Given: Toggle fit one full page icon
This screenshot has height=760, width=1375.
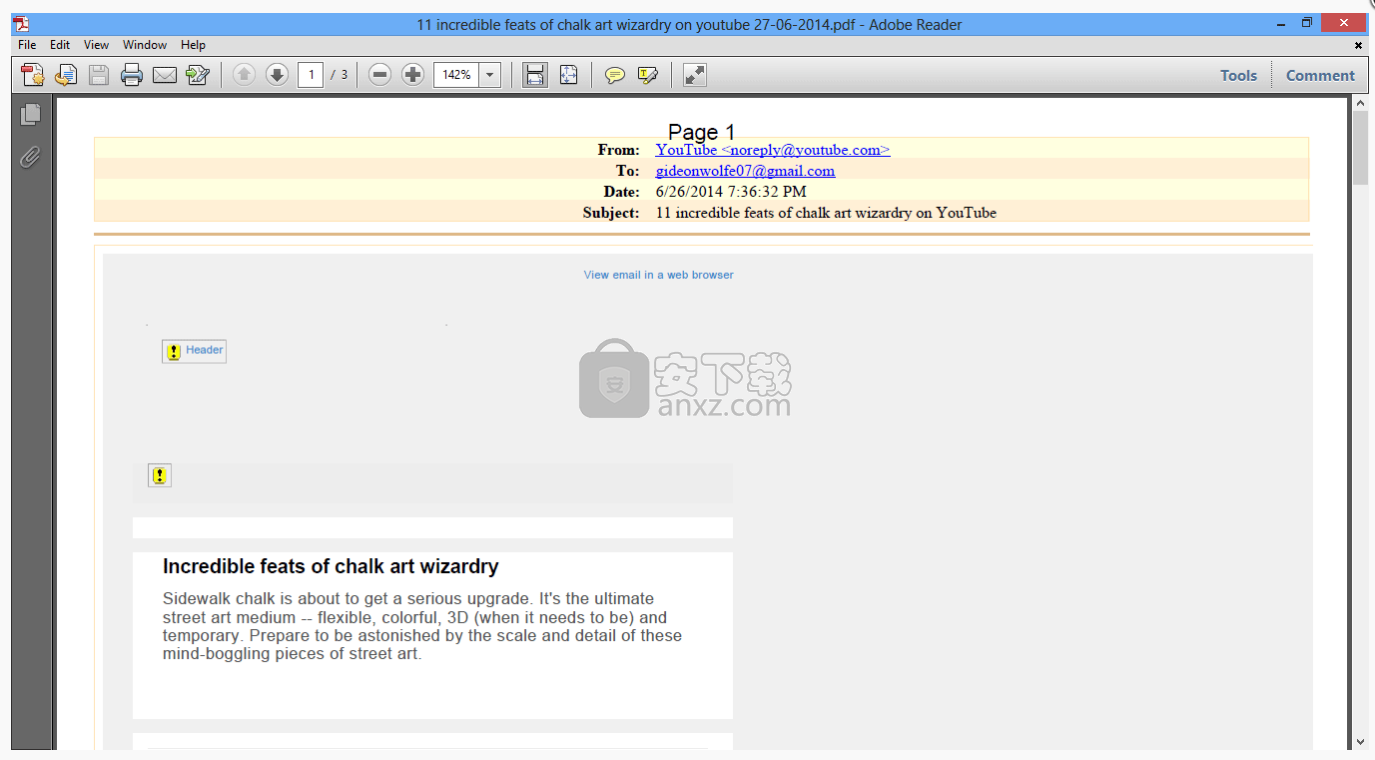Looking at the screenshot, I should [x=569, y=75].
